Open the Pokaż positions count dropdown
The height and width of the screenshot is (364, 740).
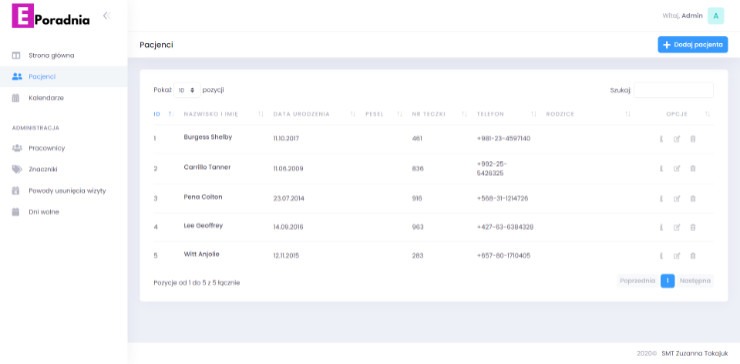[x=187, y=90]
